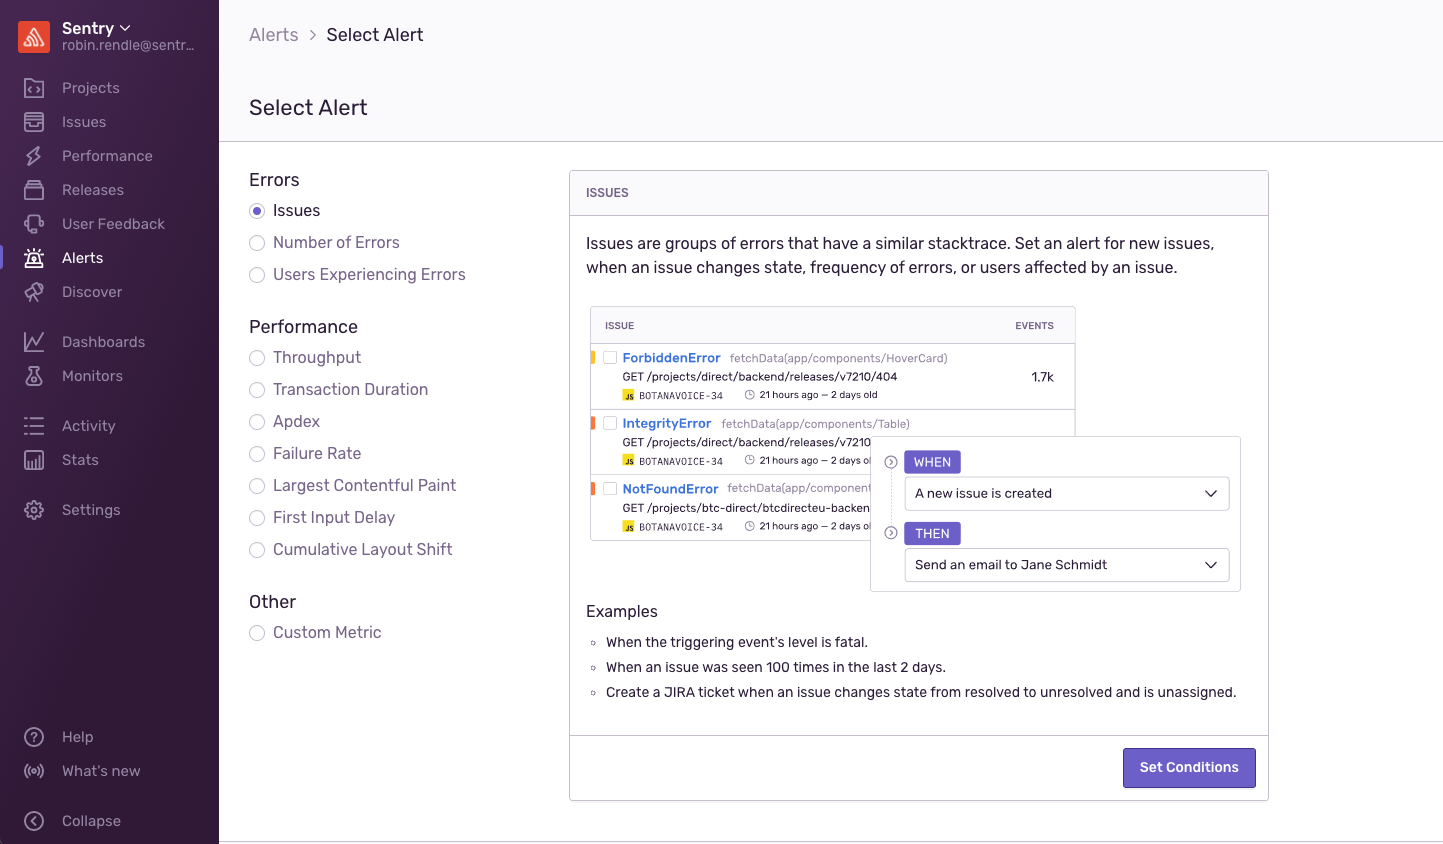Select Transaction Duration radio button
Image resolution: width=1443 pixels, height=844 pixels.
[x=257, y=390]
